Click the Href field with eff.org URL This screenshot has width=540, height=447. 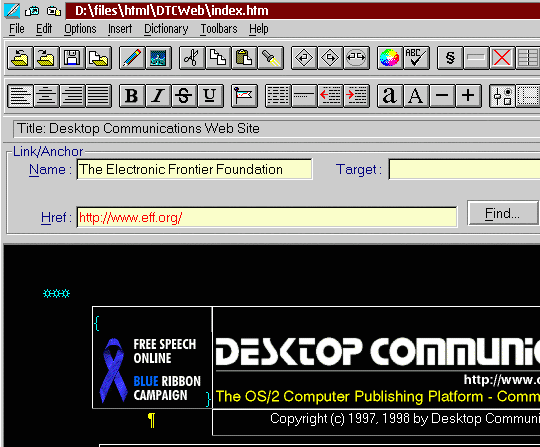[x=267, y=217]
